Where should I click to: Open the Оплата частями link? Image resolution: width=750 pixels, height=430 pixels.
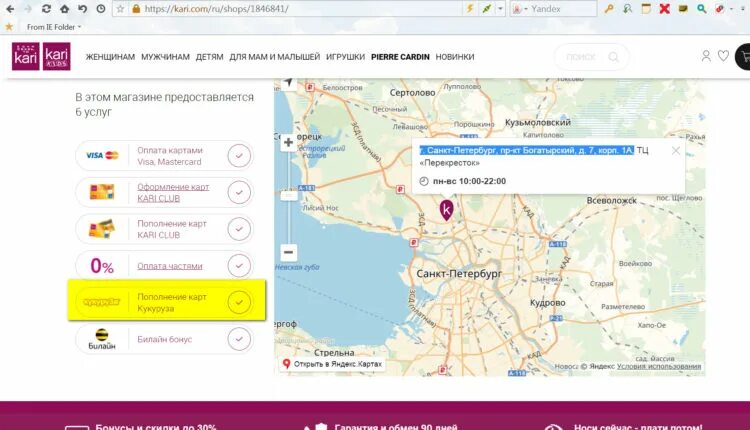click(170, 266)
